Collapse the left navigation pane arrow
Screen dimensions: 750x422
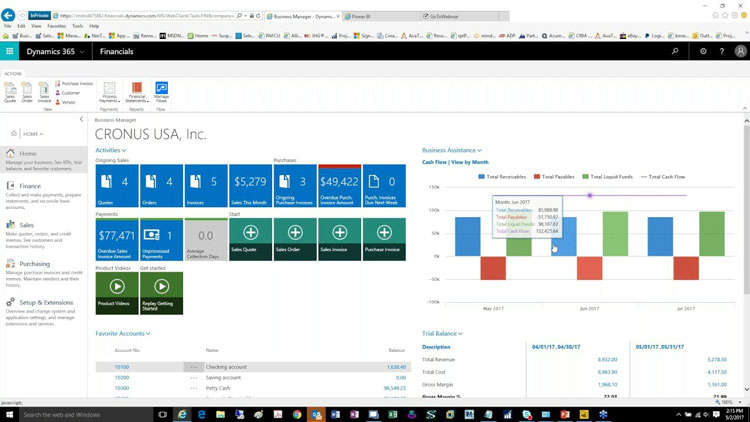[x=81, y=120]
